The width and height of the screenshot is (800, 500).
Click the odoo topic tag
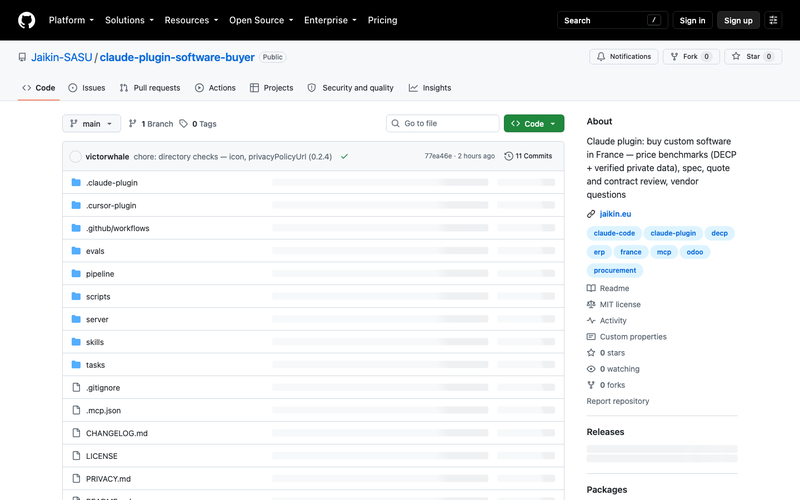(694, 252)
